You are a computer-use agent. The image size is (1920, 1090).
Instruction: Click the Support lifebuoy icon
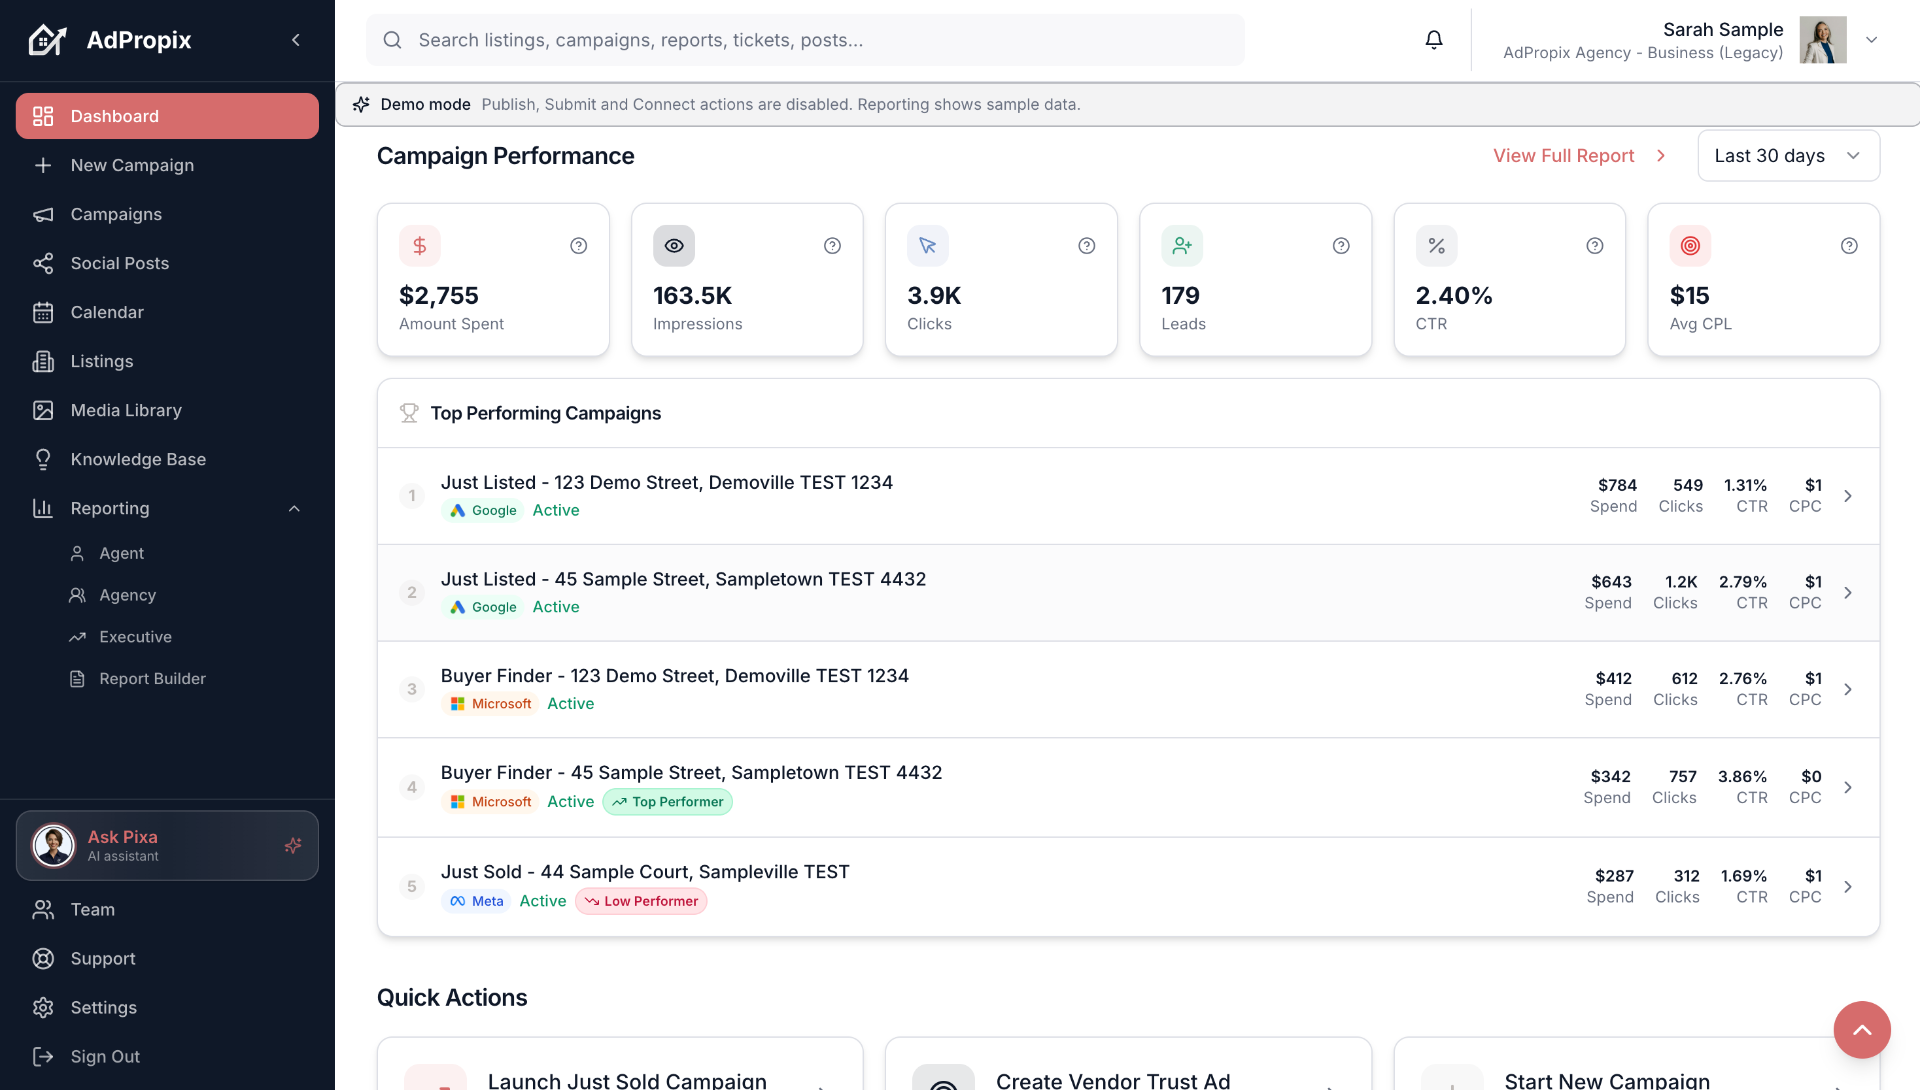[x=43, y=958]
